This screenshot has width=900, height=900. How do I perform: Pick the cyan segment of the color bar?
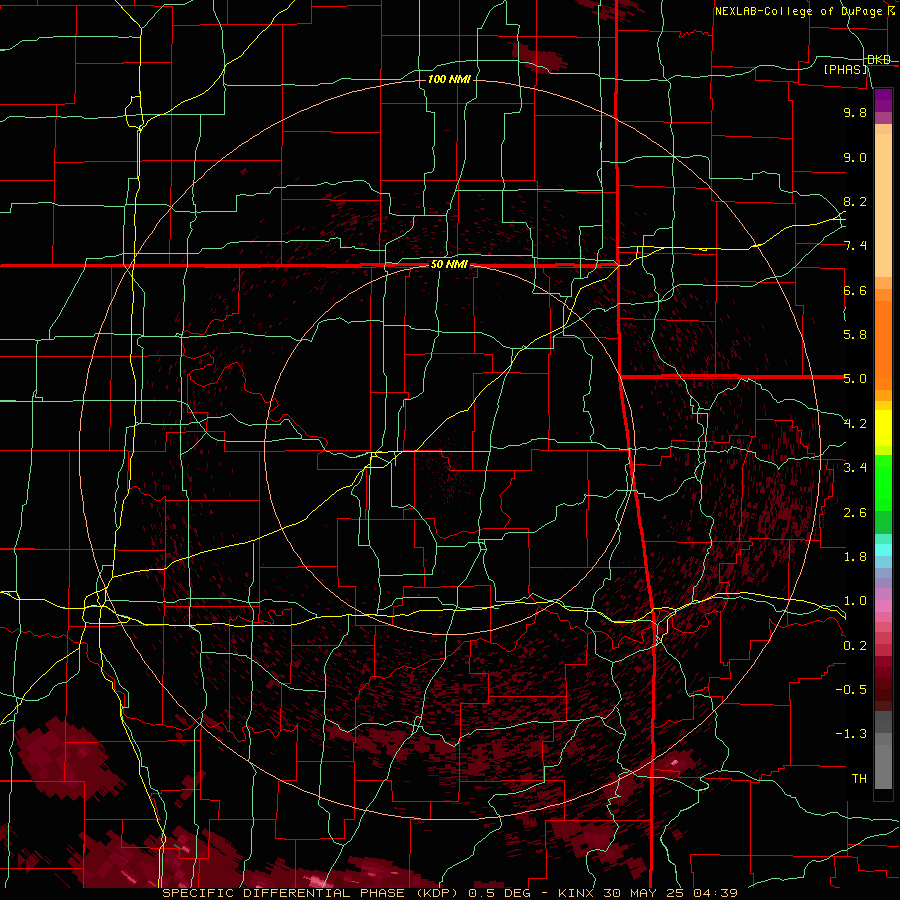(883, 550)
